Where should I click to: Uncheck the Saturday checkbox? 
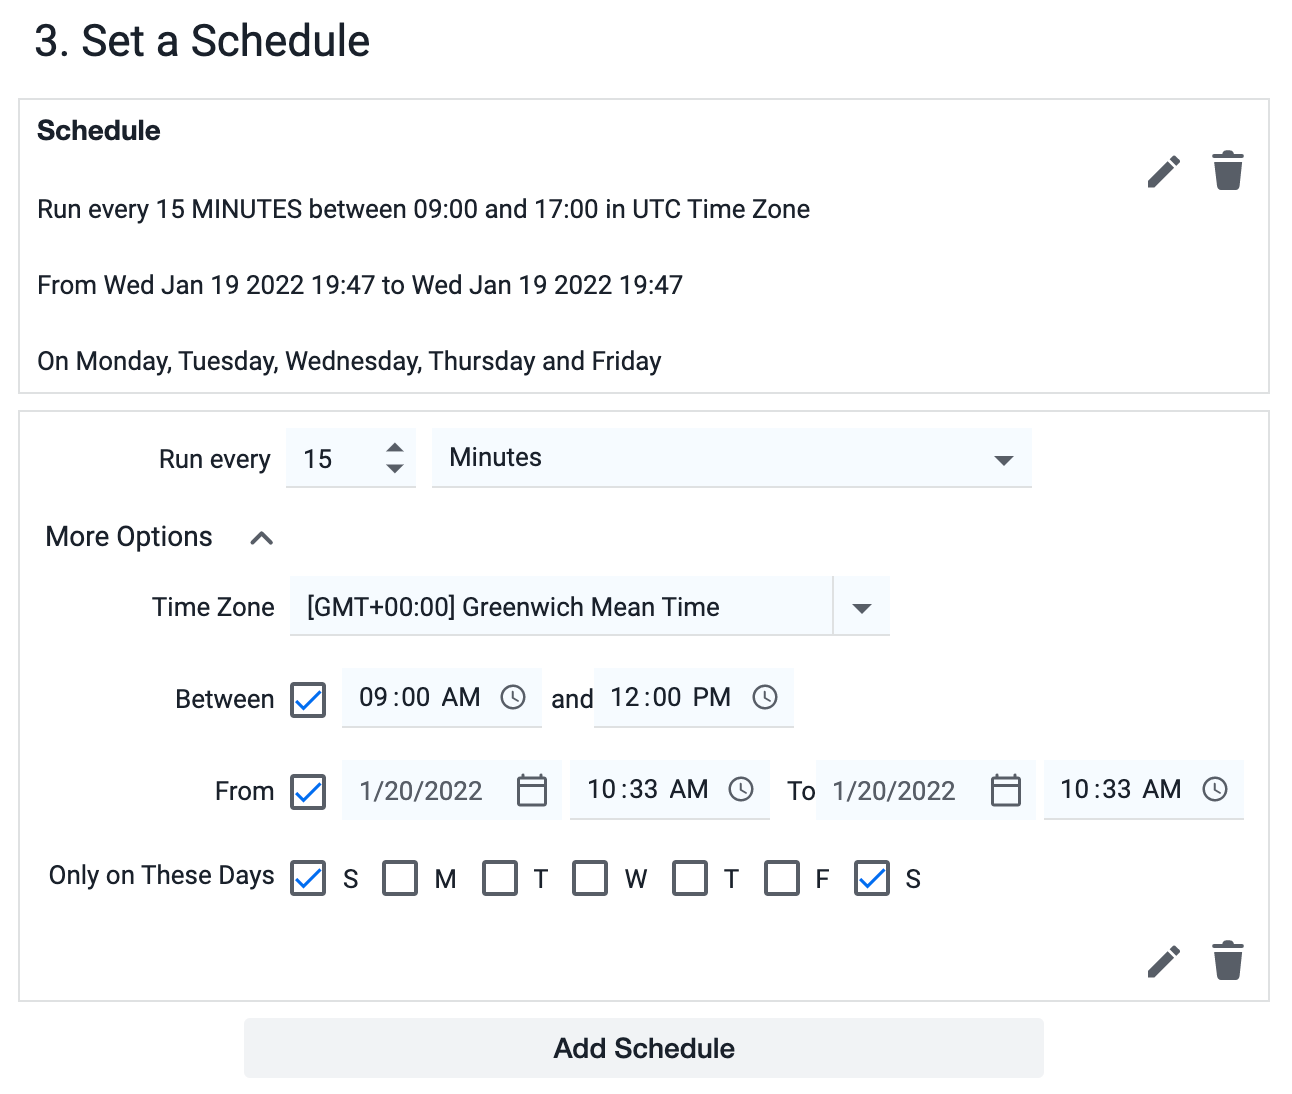click(872, 878)
